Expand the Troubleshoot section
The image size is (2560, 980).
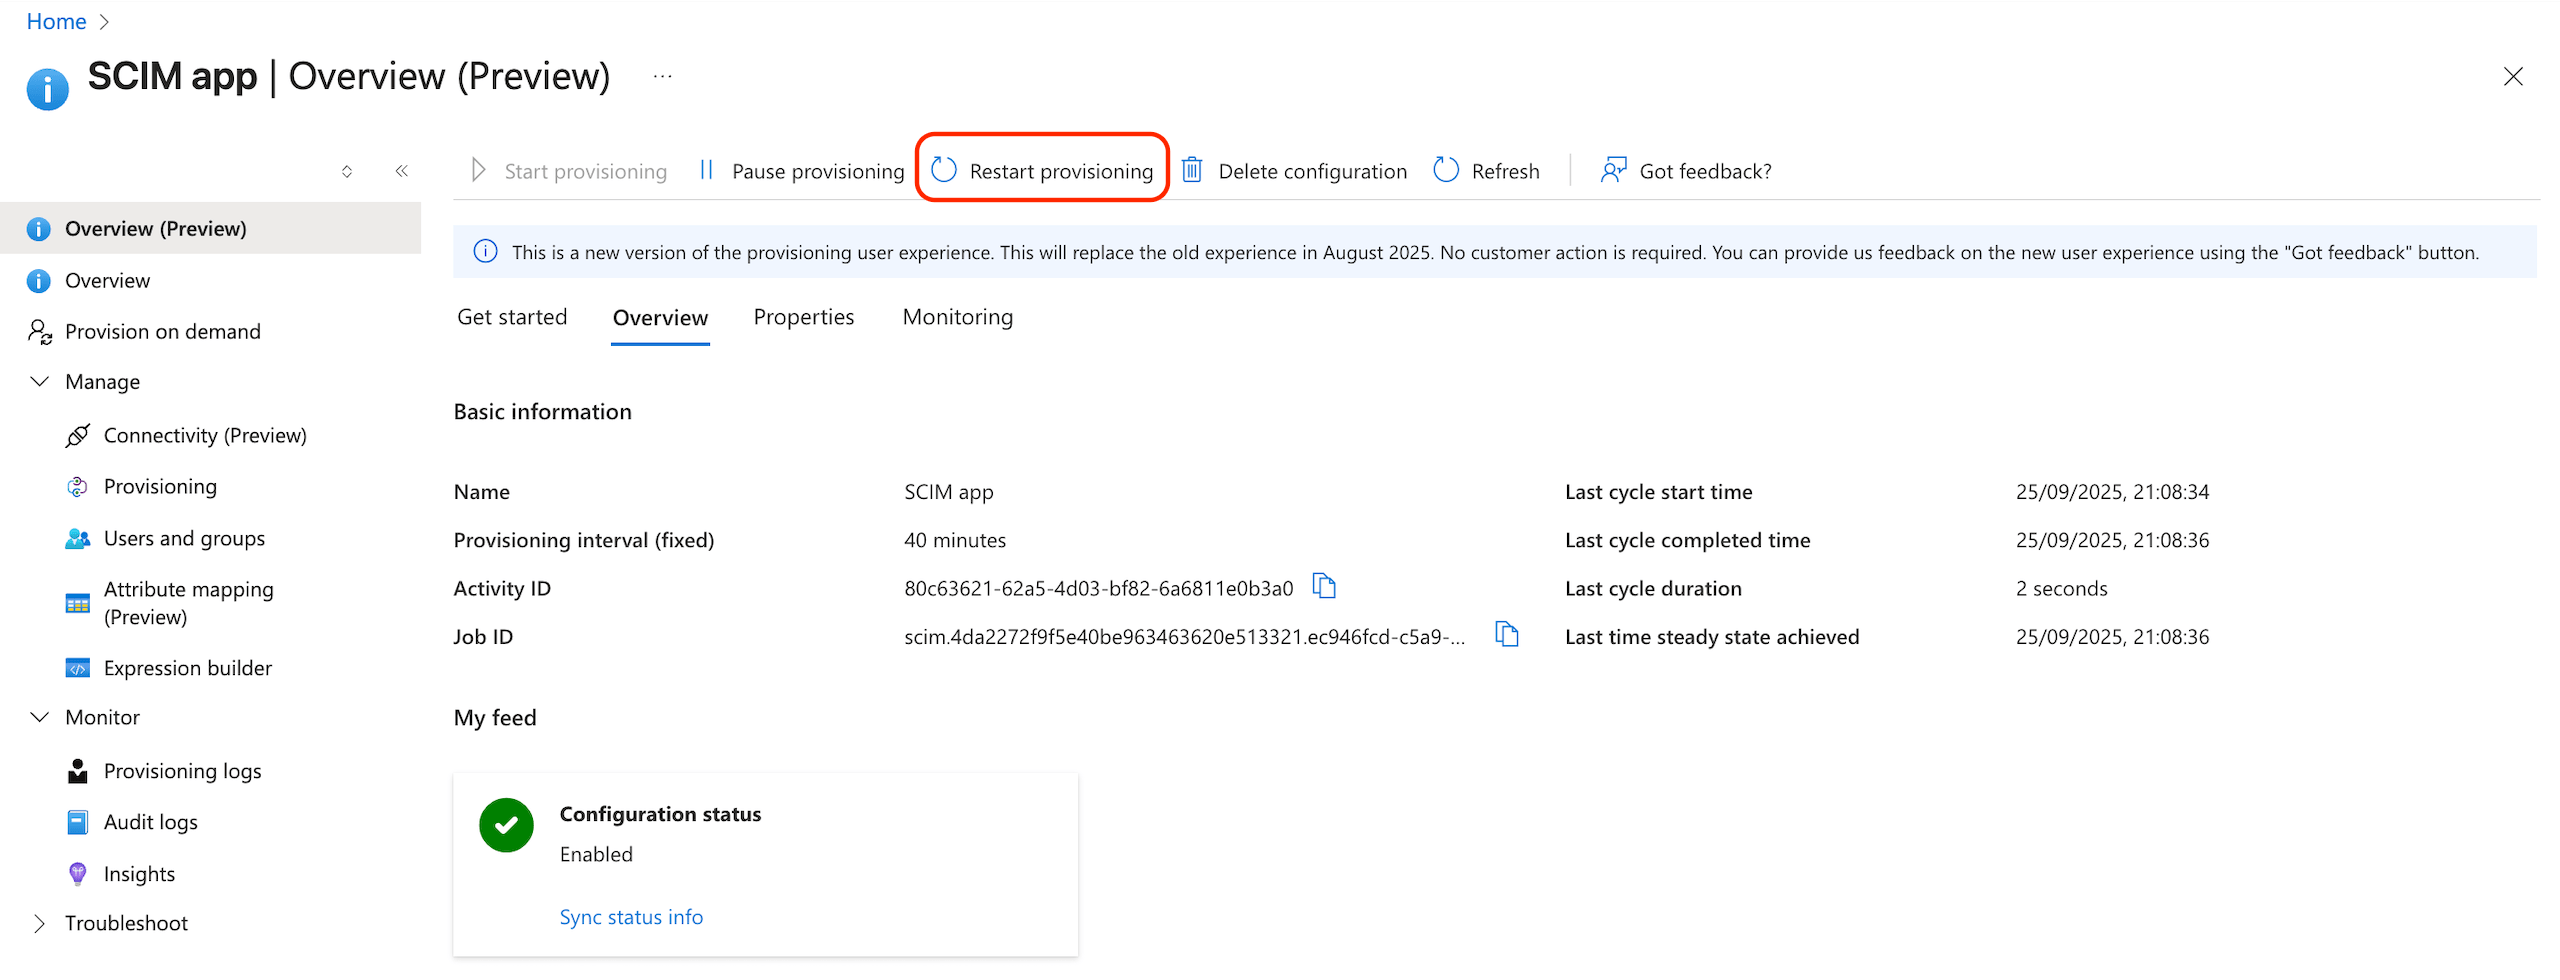point(39,922)
